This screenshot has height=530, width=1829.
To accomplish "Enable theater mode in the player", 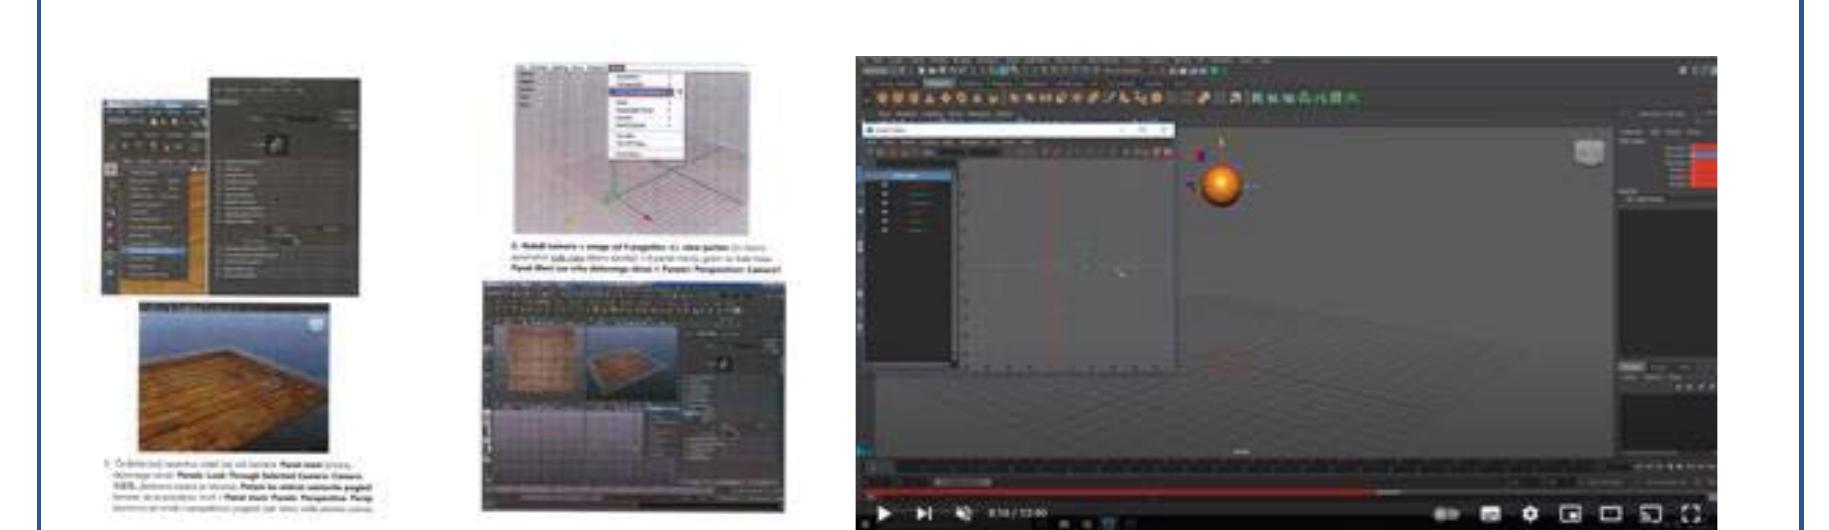I will (1610, 513).
